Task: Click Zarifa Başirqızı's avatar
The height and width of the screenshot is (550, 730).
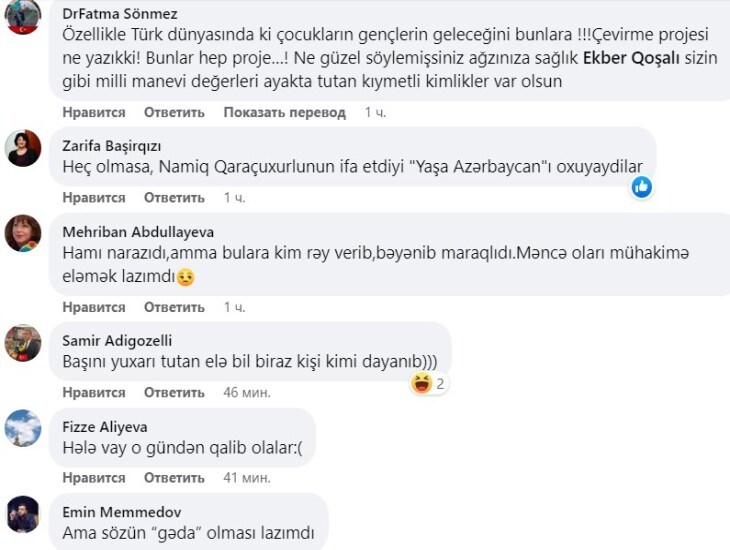Action: pos(23,148)
